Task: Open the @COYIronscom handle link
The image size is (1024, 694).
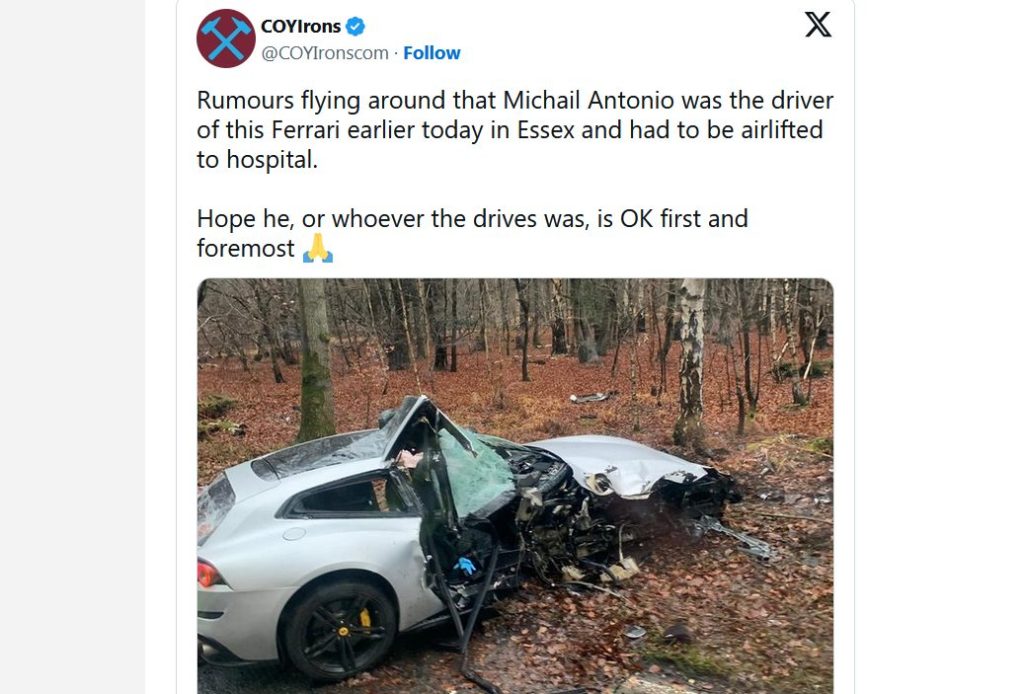Action: (x=325, y=53)
